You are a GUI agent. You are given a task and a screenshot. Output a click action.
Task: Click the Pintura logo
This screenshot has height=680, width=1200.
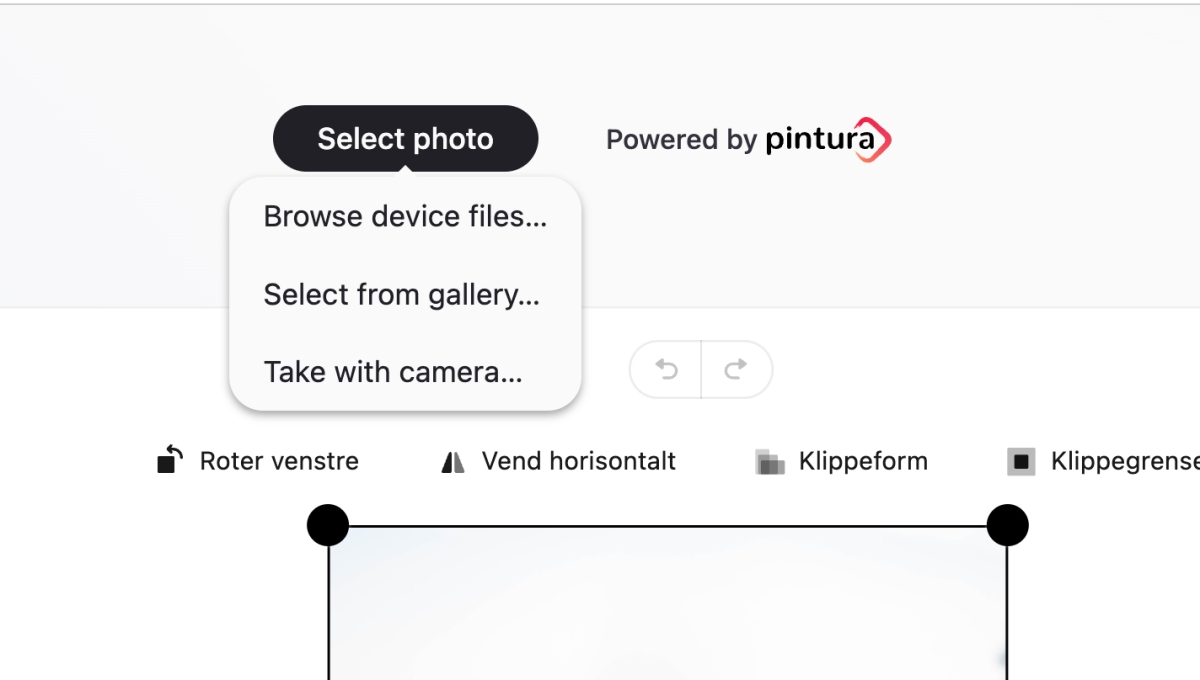click(x=828, y=139)
